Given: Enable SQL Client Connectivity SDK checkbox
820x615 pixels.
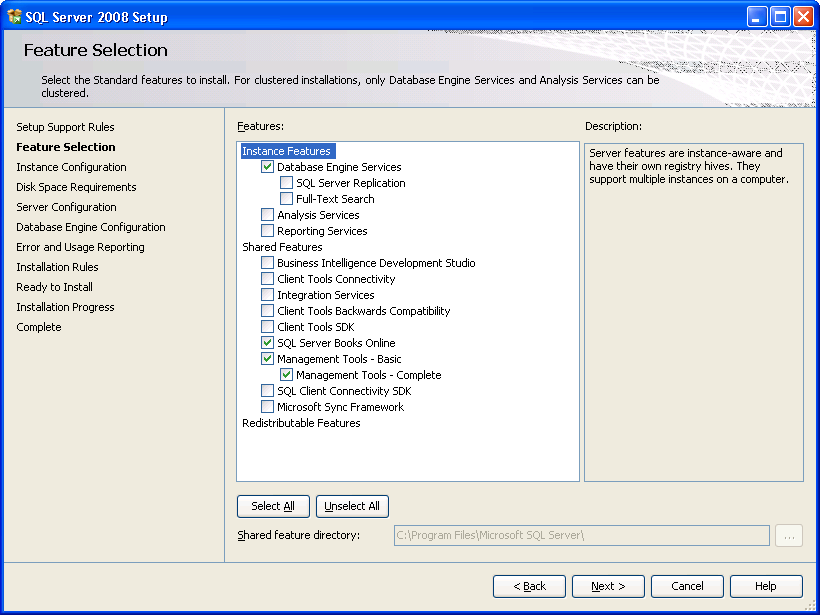Looking at the screenshot, I should point(267,391).
